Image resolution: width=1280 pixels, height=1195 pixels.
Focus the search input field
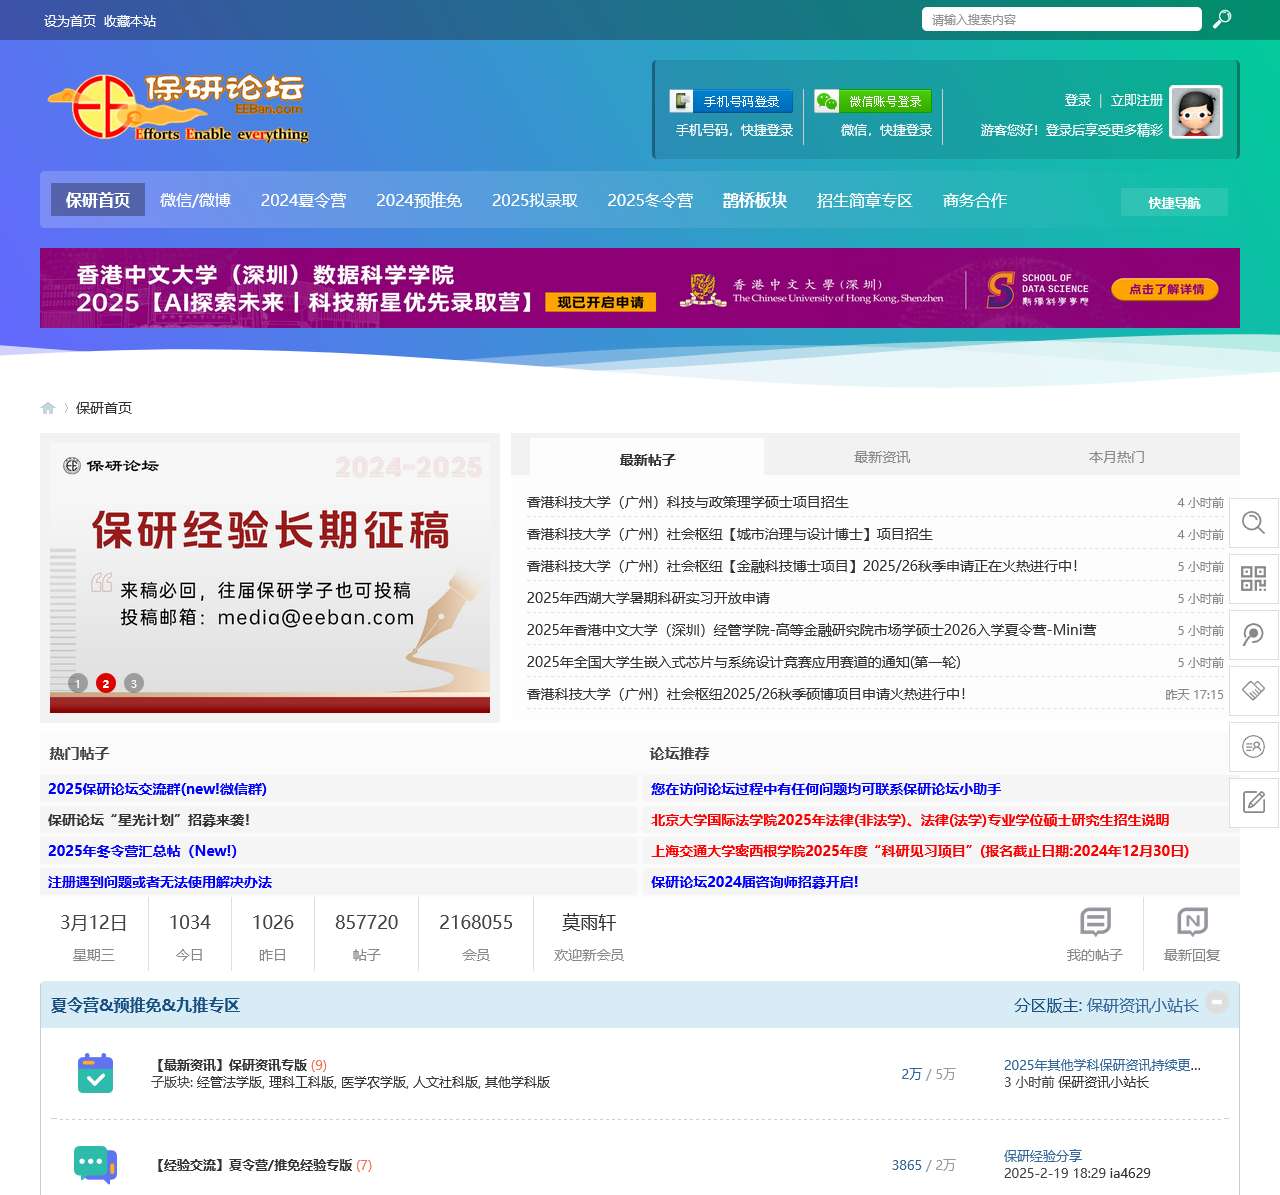click(x=1061, y=19)
